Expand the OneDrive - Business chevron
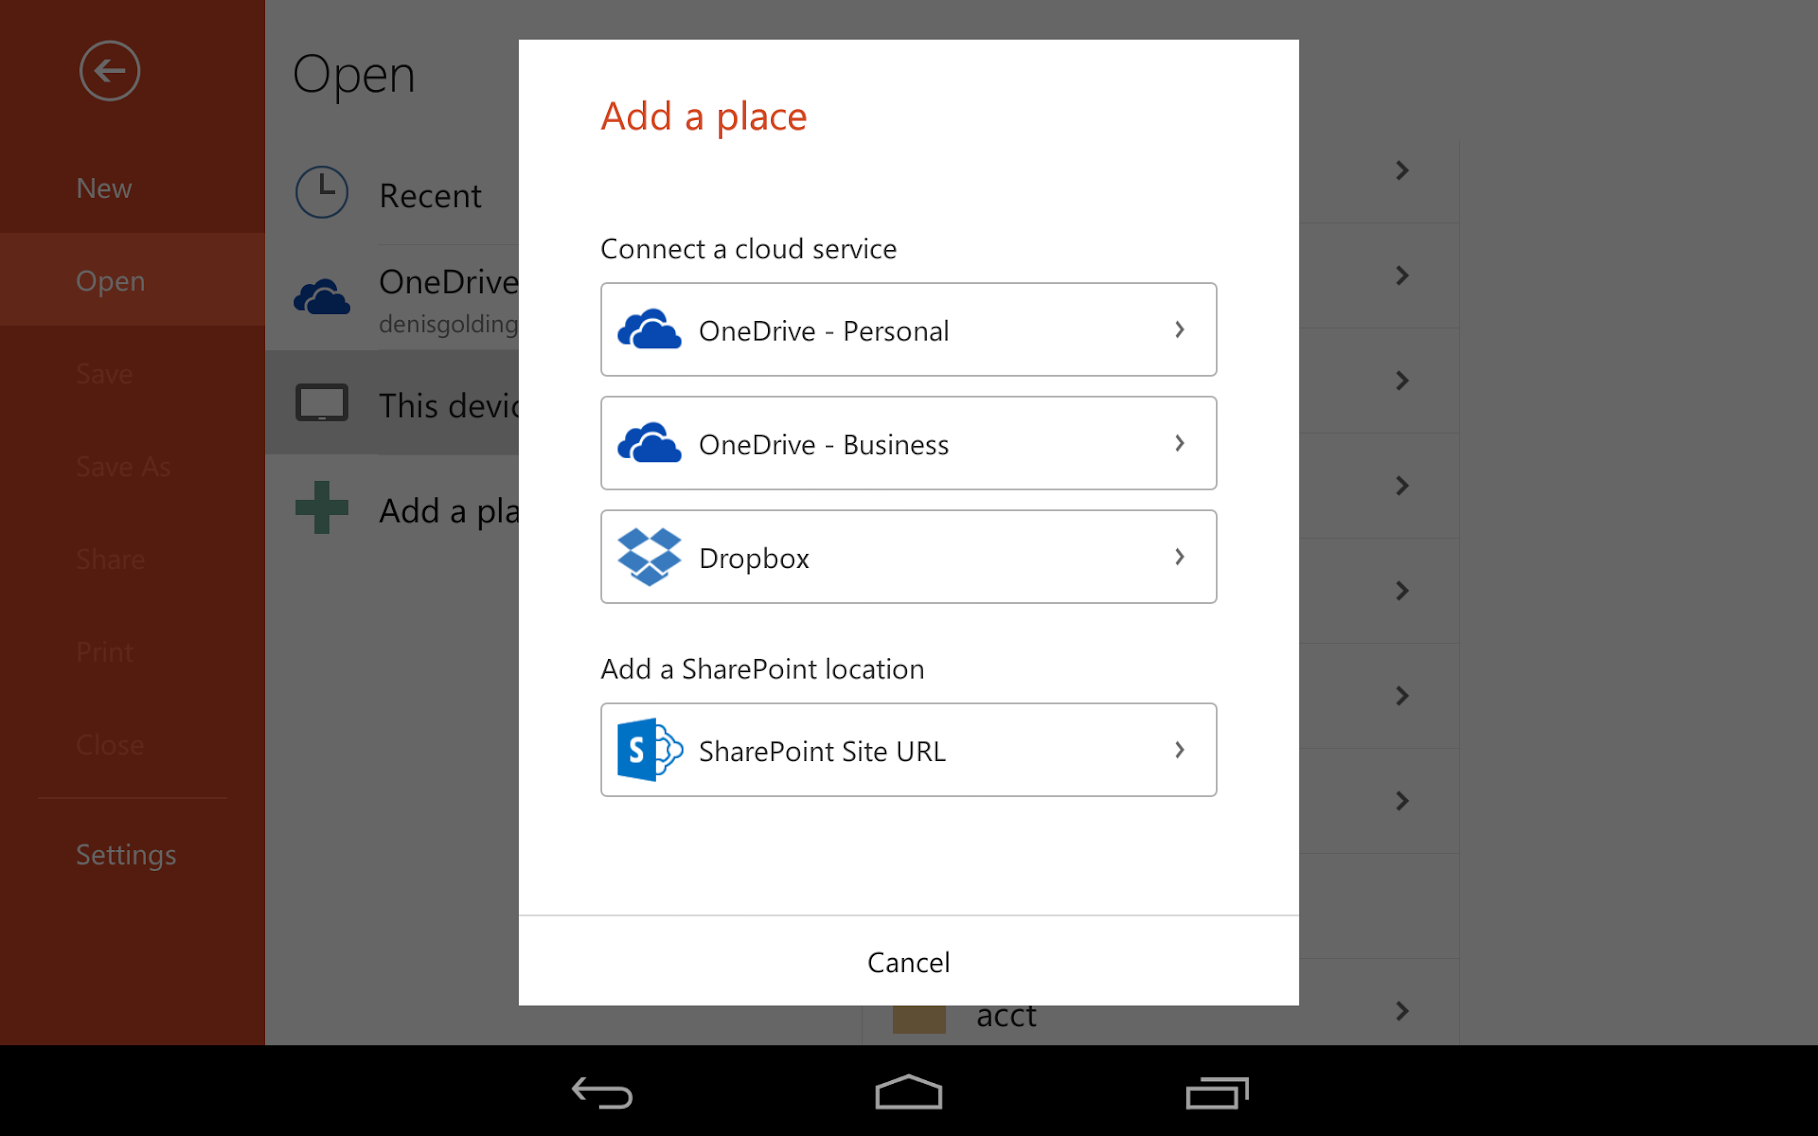The width and height of the screenshot is (1818, 1136). [x=1180, y=443]
